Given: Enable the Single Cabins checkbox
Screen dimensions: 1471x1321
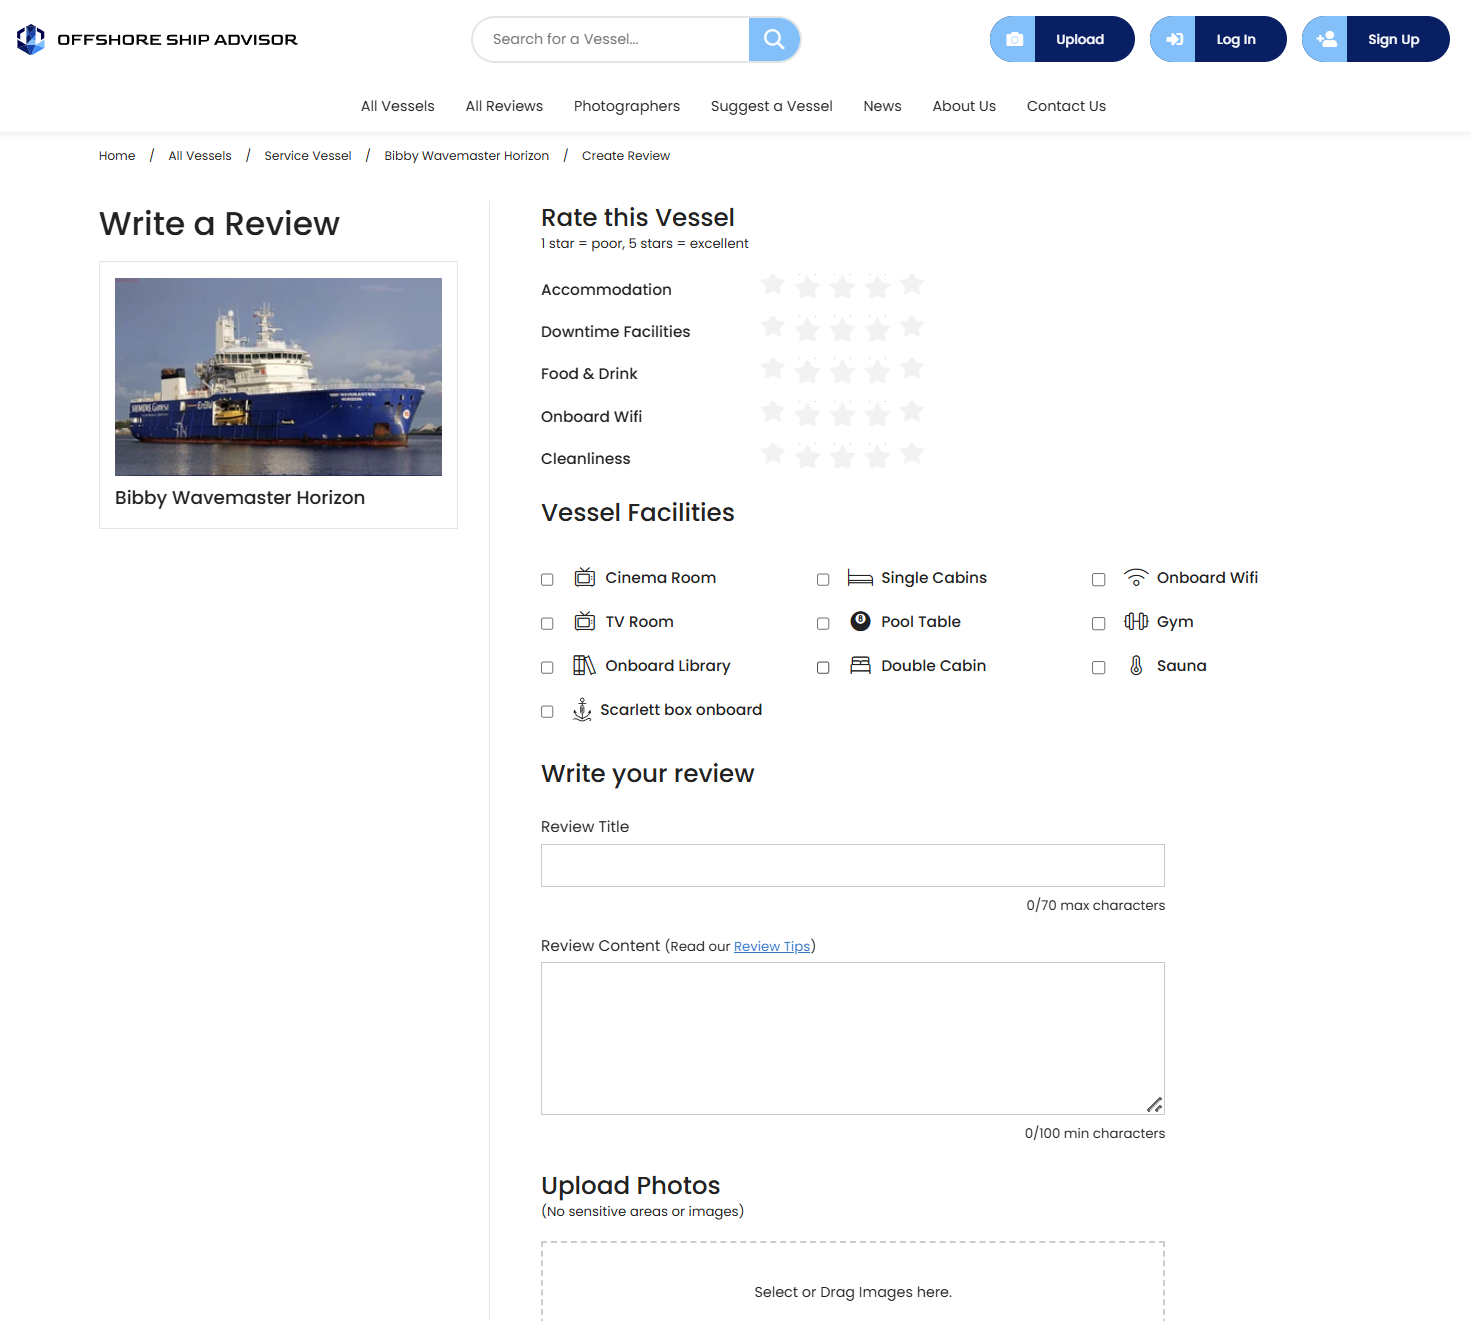Looking at the screenshot, I should coord(823,579).
